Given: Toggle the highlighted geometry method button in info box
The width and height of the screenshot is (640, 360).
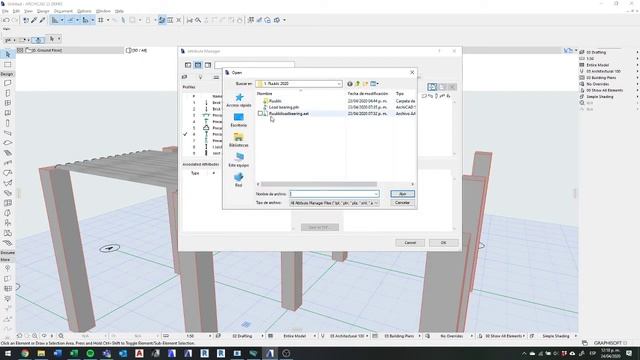Looking at the screenshot, I should coord(38,40).
